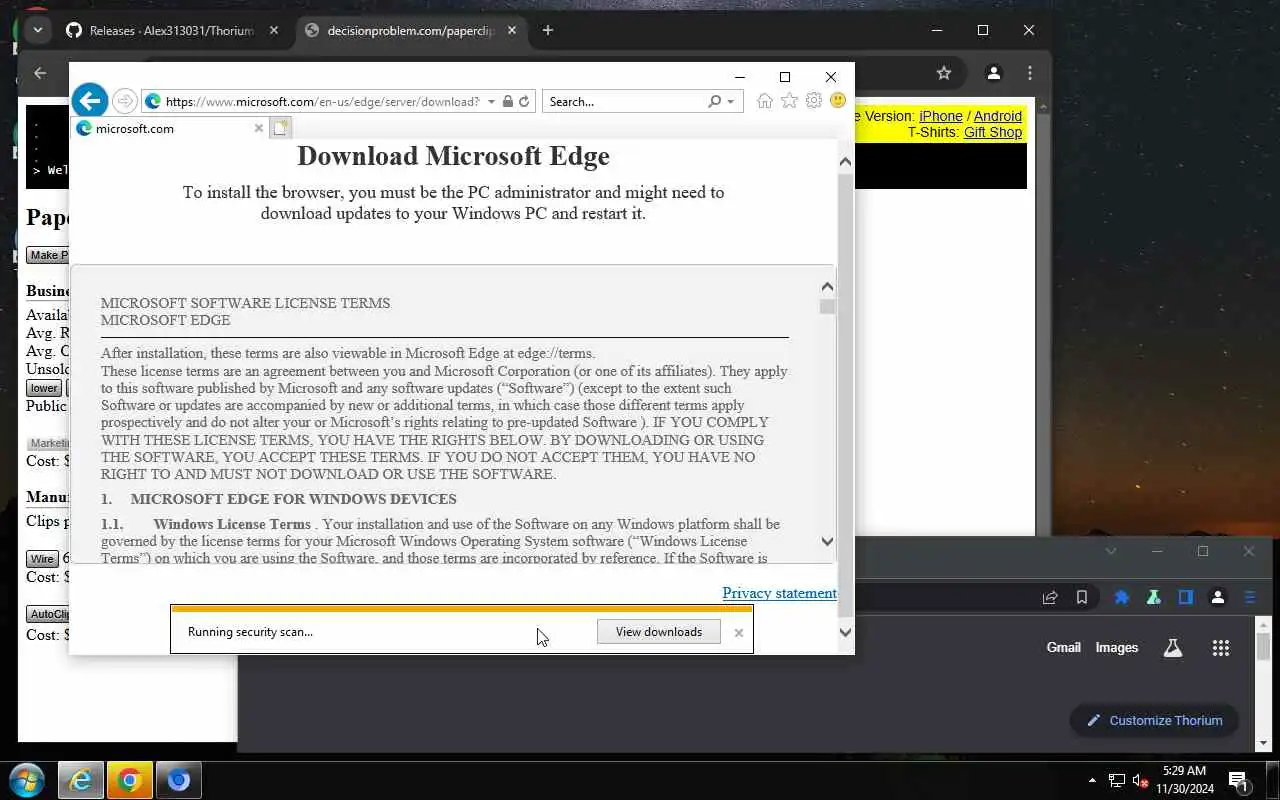Open Thorium tab search chevron in title bar
1280x800 pixels.
pos(1111,551)
